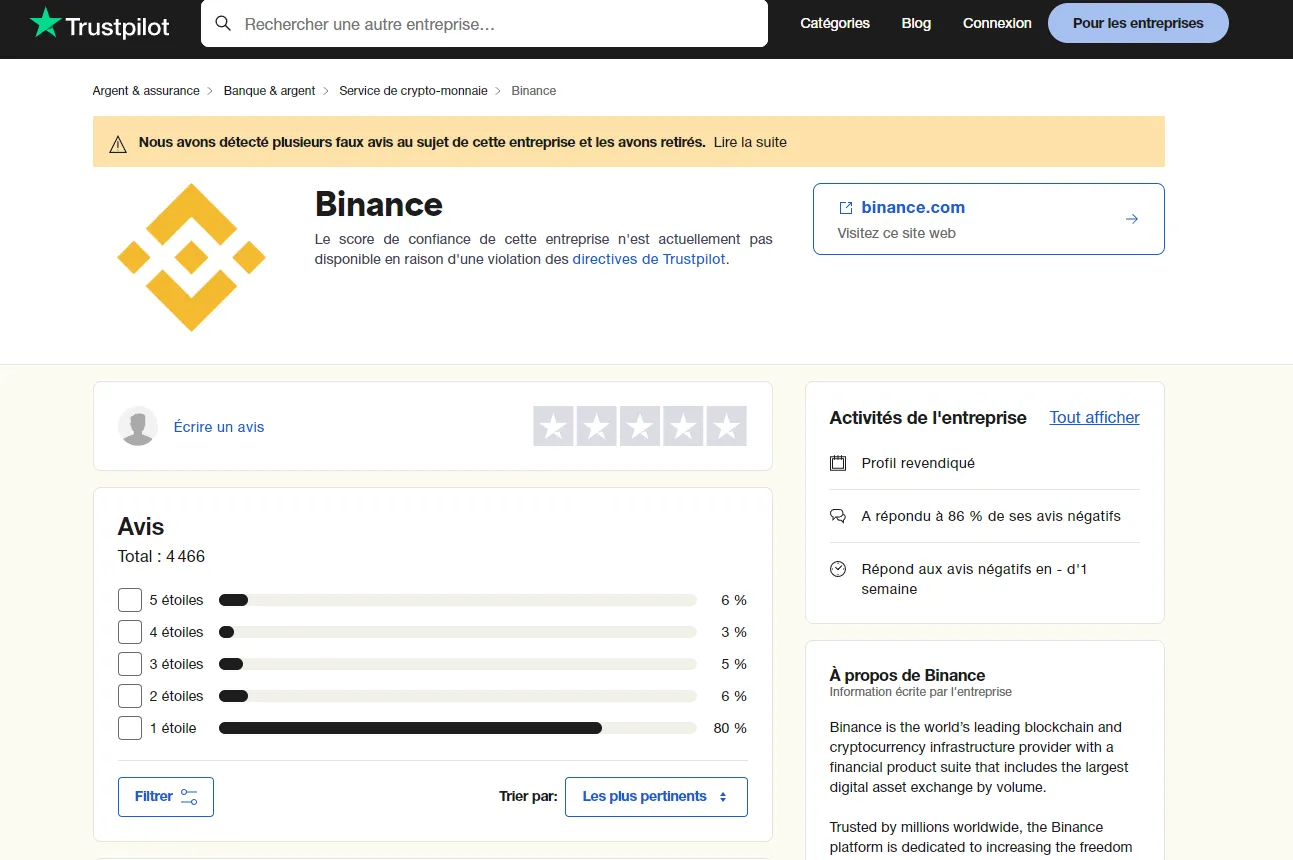Check the 3 étoiles checkbox
The height and width of the screenshot is (860, 1293).
130,664
